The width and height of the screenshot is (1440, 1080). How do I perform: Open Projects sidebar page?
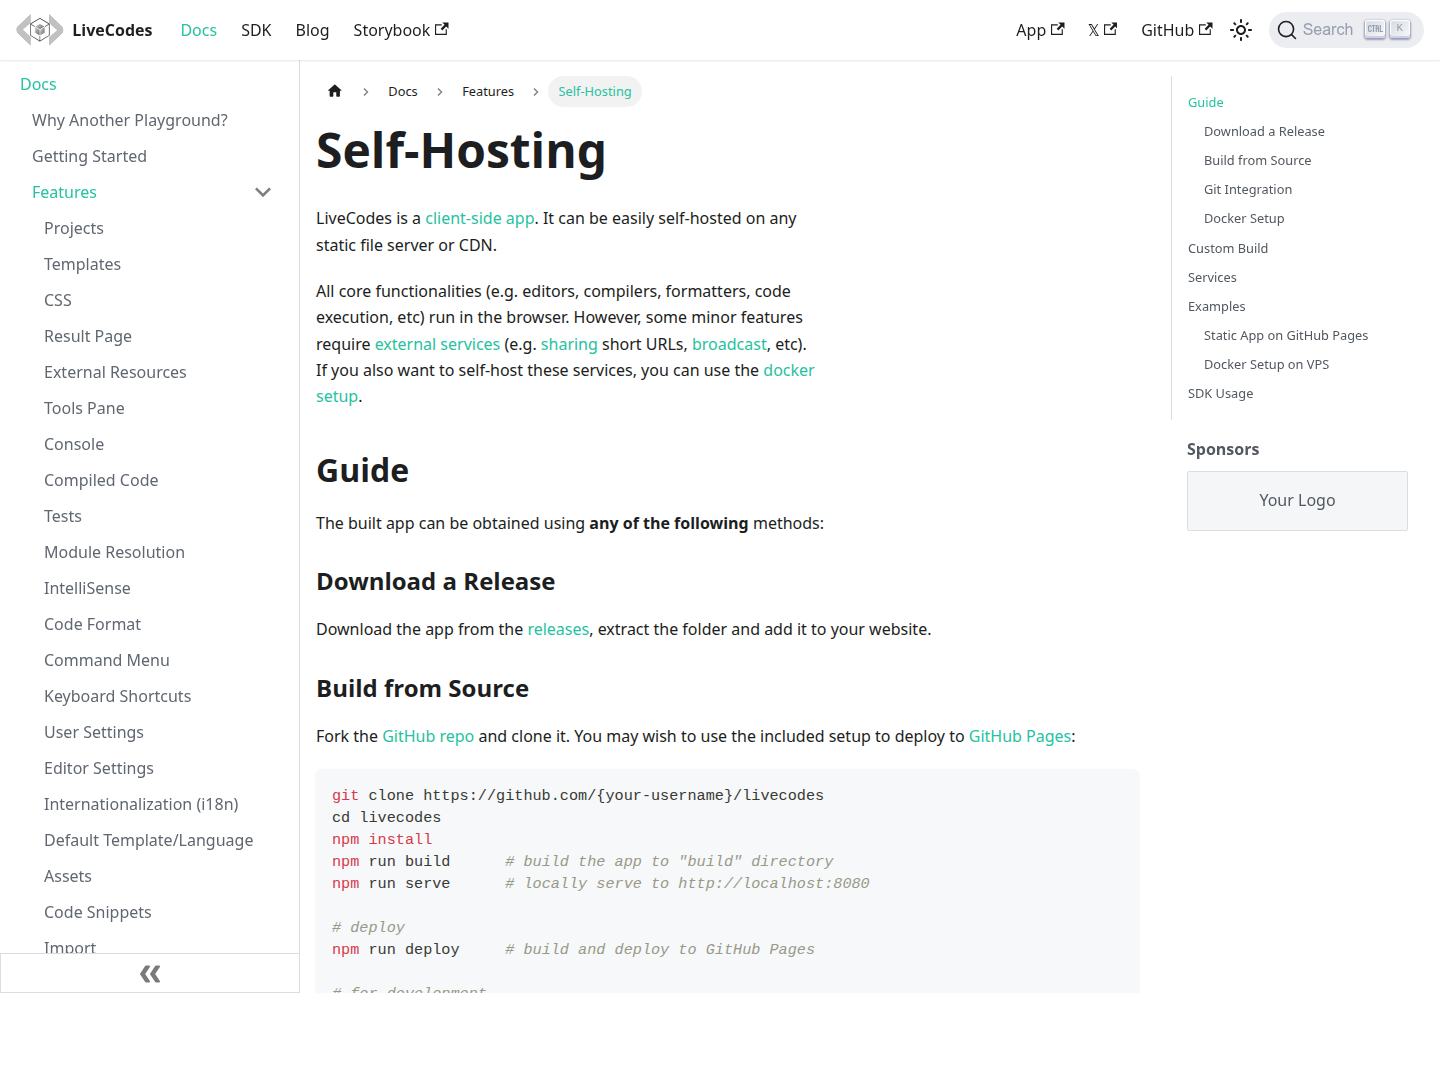pyautogui.click(x=74, y=228)
